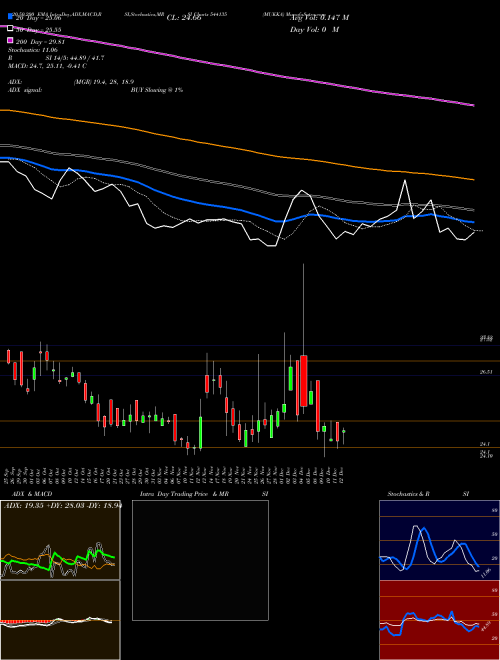Select the 'Avg Vol: 0.147 M' text
Image resolution: width=500 pixels, height=660 pixels.
click(x=319, y=18)
